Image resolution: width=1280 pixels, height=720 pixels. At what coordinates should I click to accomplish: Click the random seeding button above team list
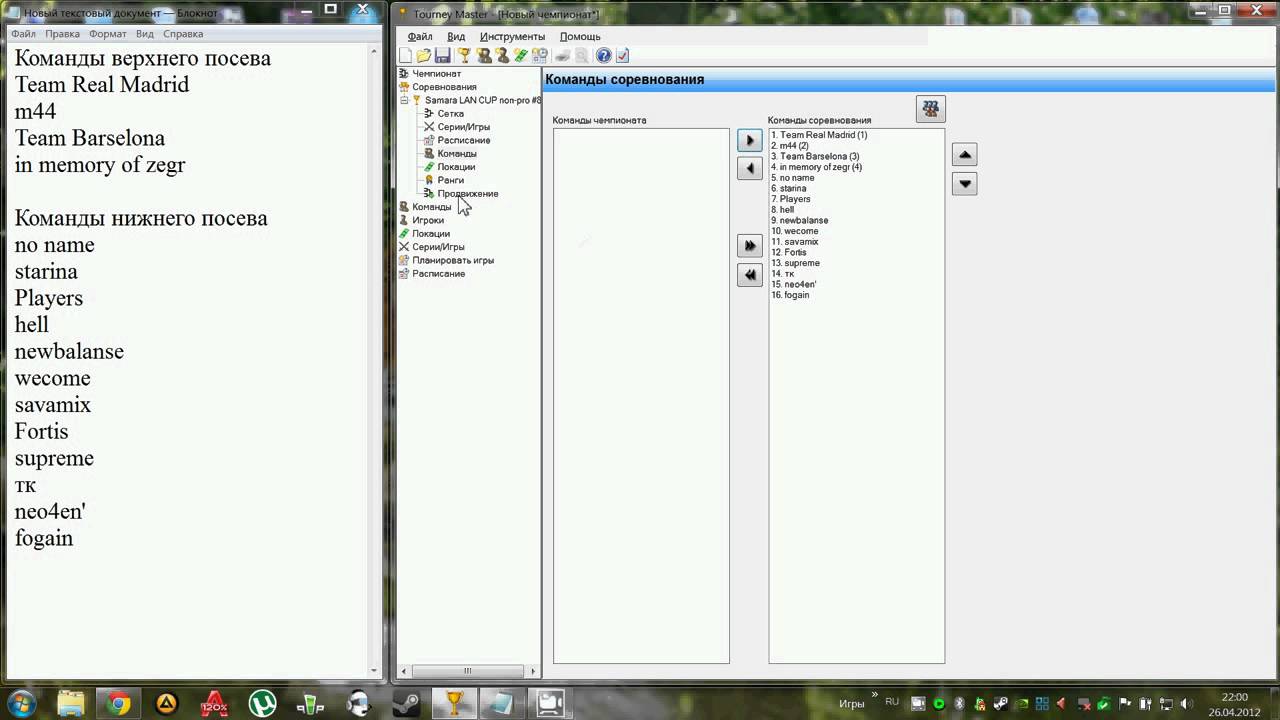point(930,108)
